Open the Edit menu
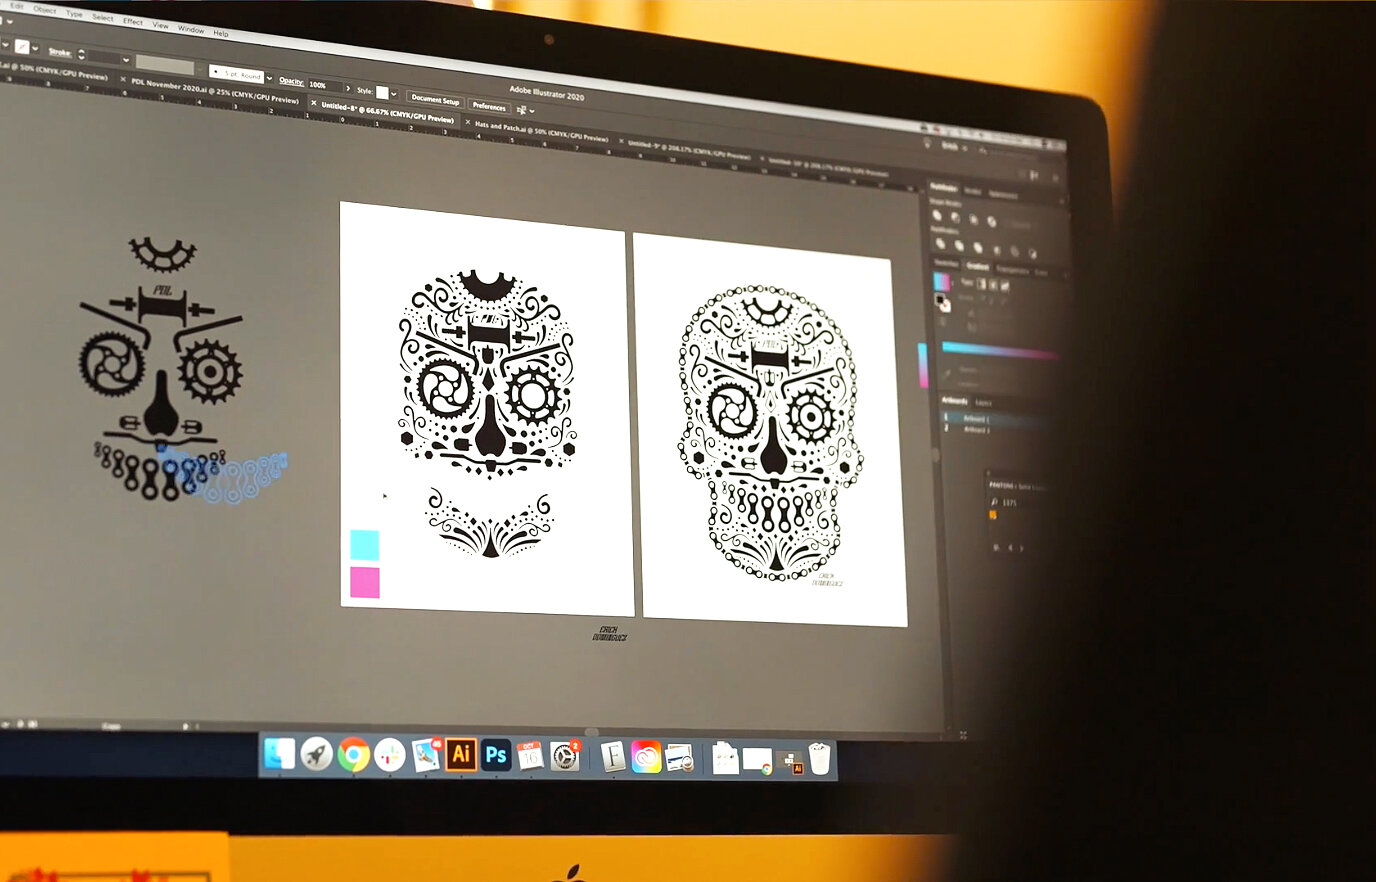This screenshot has height=882, width=1376. tap(17, 6)
